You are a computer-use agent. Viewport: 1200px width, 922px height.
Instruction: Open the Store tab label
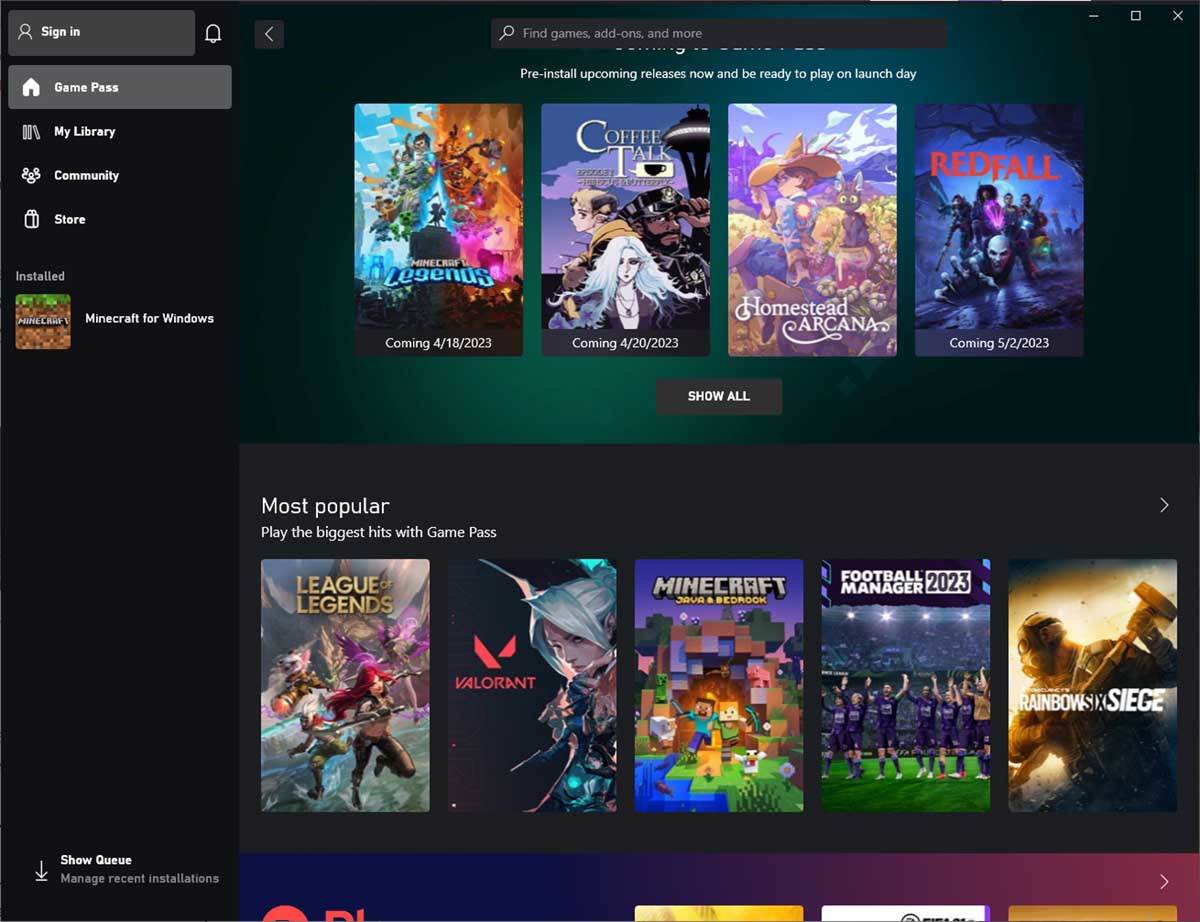coord(70,219)
